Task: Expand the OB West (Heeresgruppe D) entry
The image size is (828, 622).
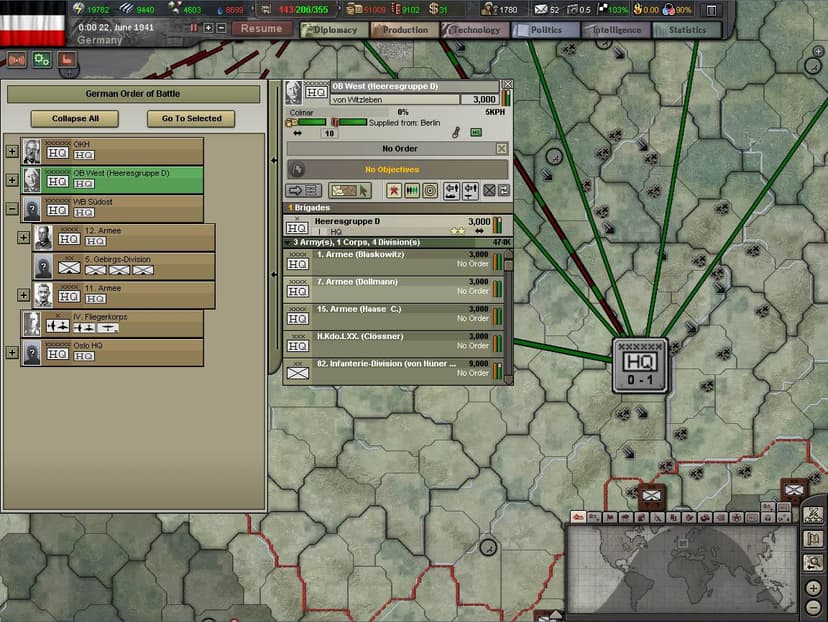Action: click(12, 180)
